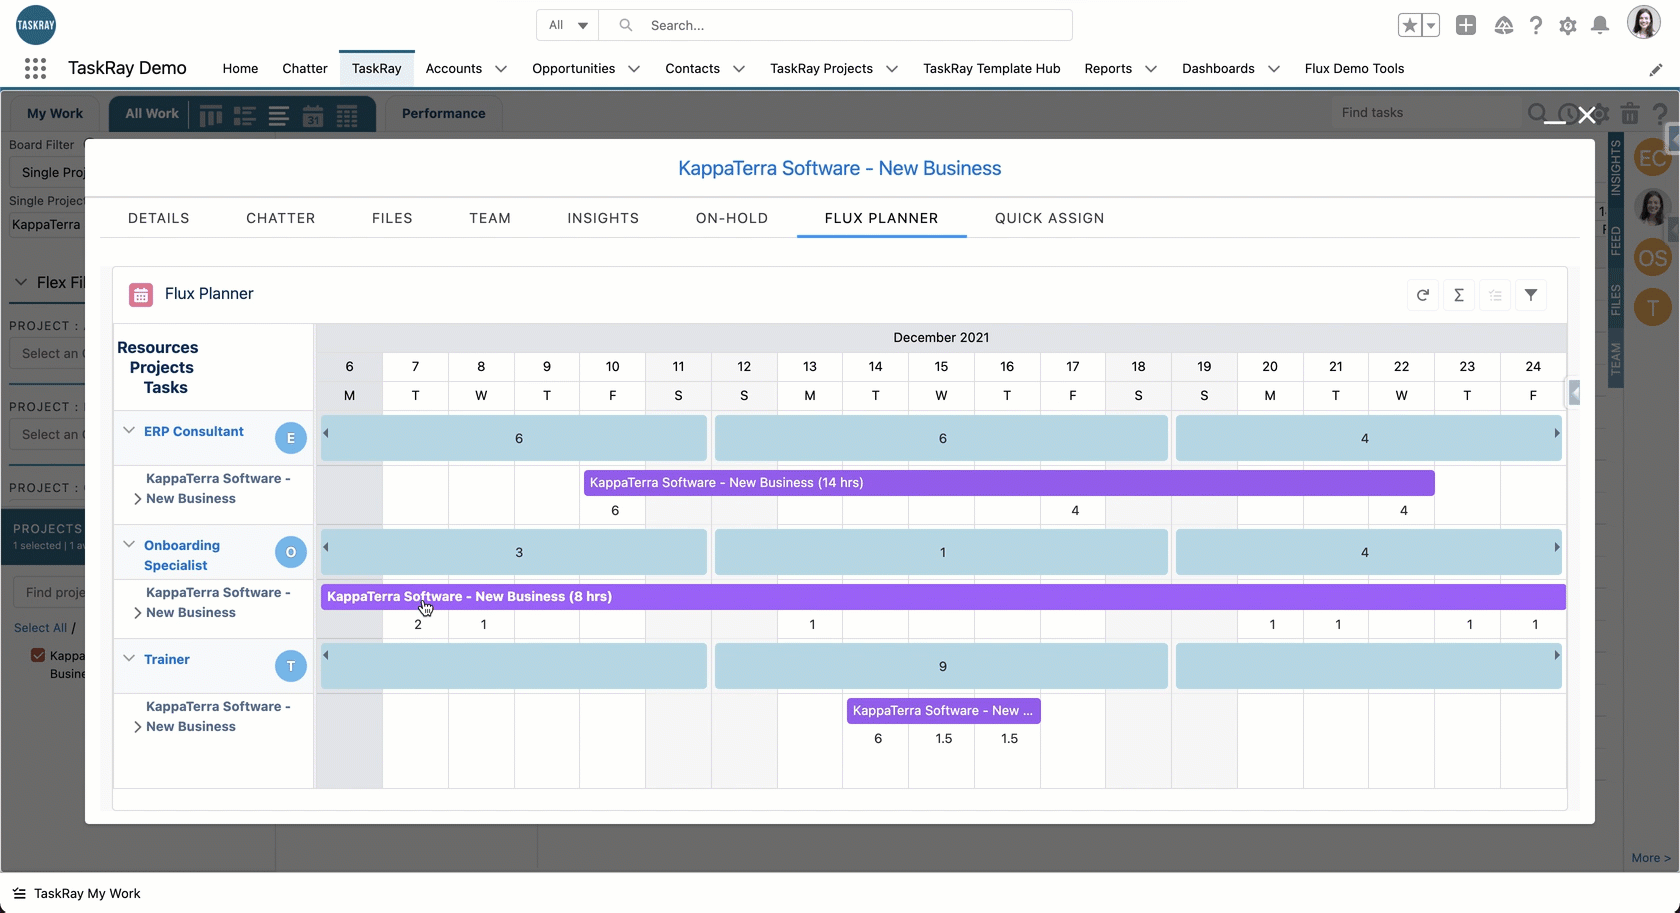Image resolution: width=1680 pixels, height=913 pixels.
Task: Collapse the ERP Consultant resource row
Action: [x=129, y=431]
